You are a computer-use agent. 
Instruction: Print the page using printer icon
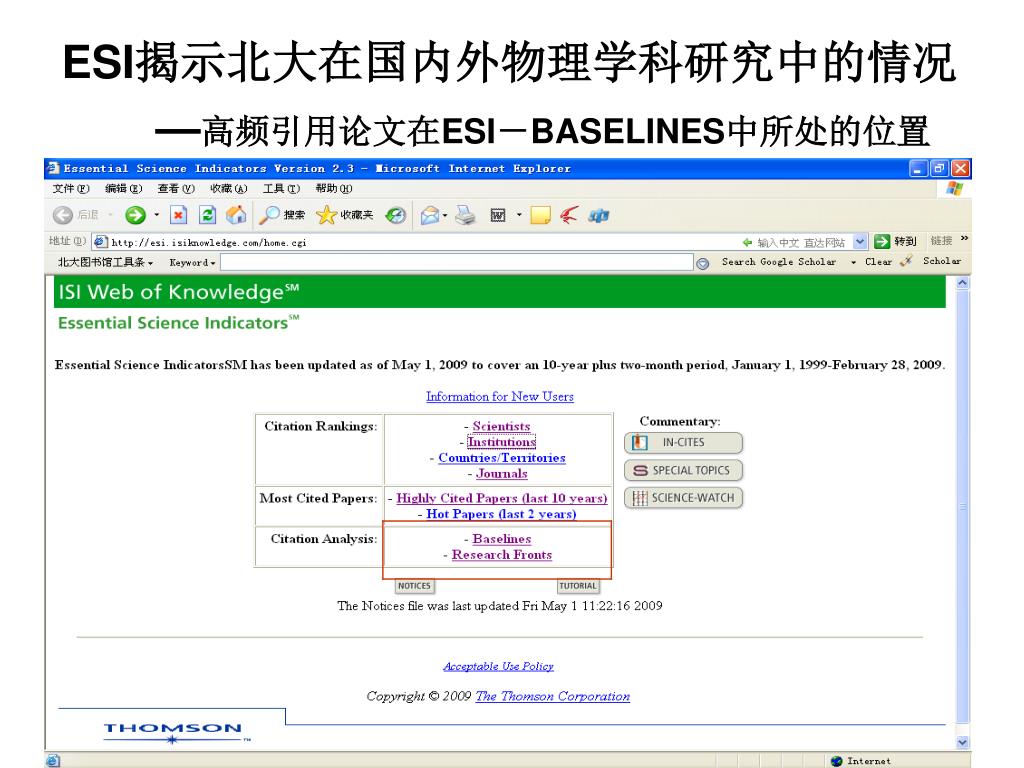(465, 215)
